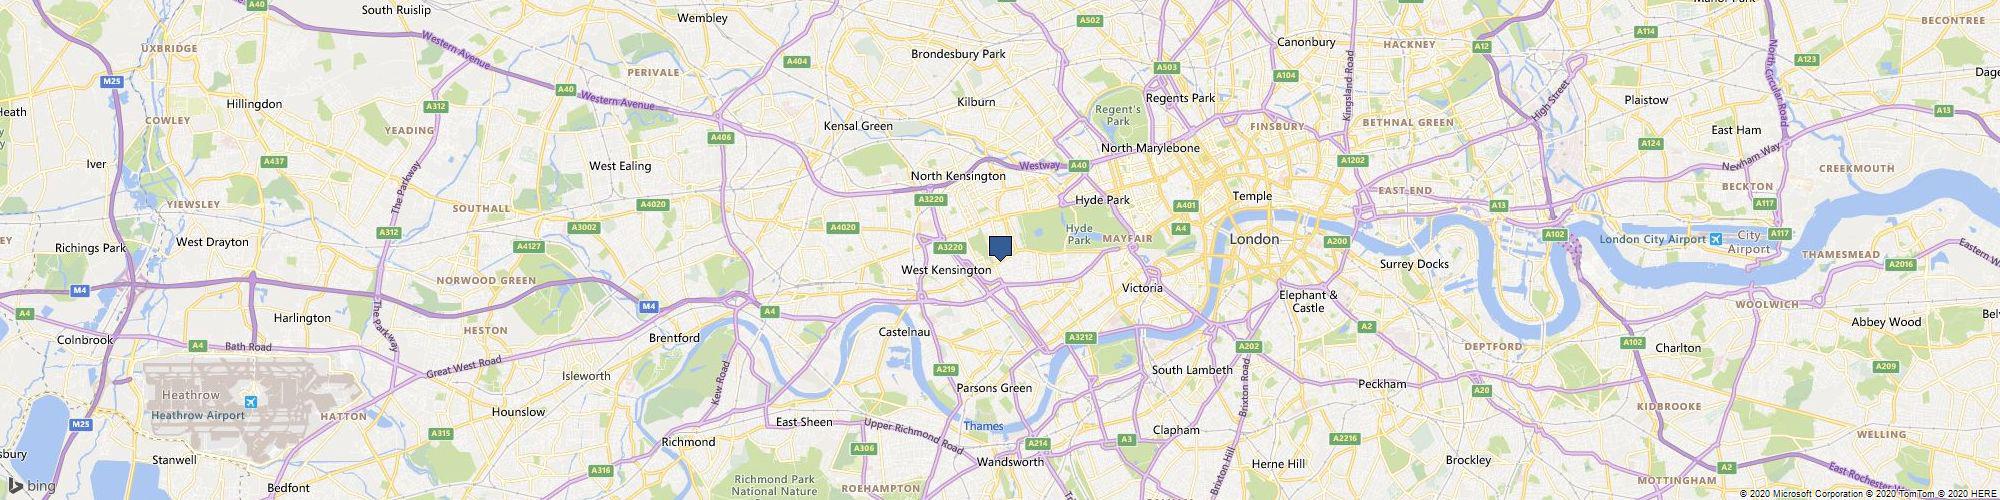The image size is (2000, 500).
Task: Click the A1202 road shield
Action: coord(1353,160)
